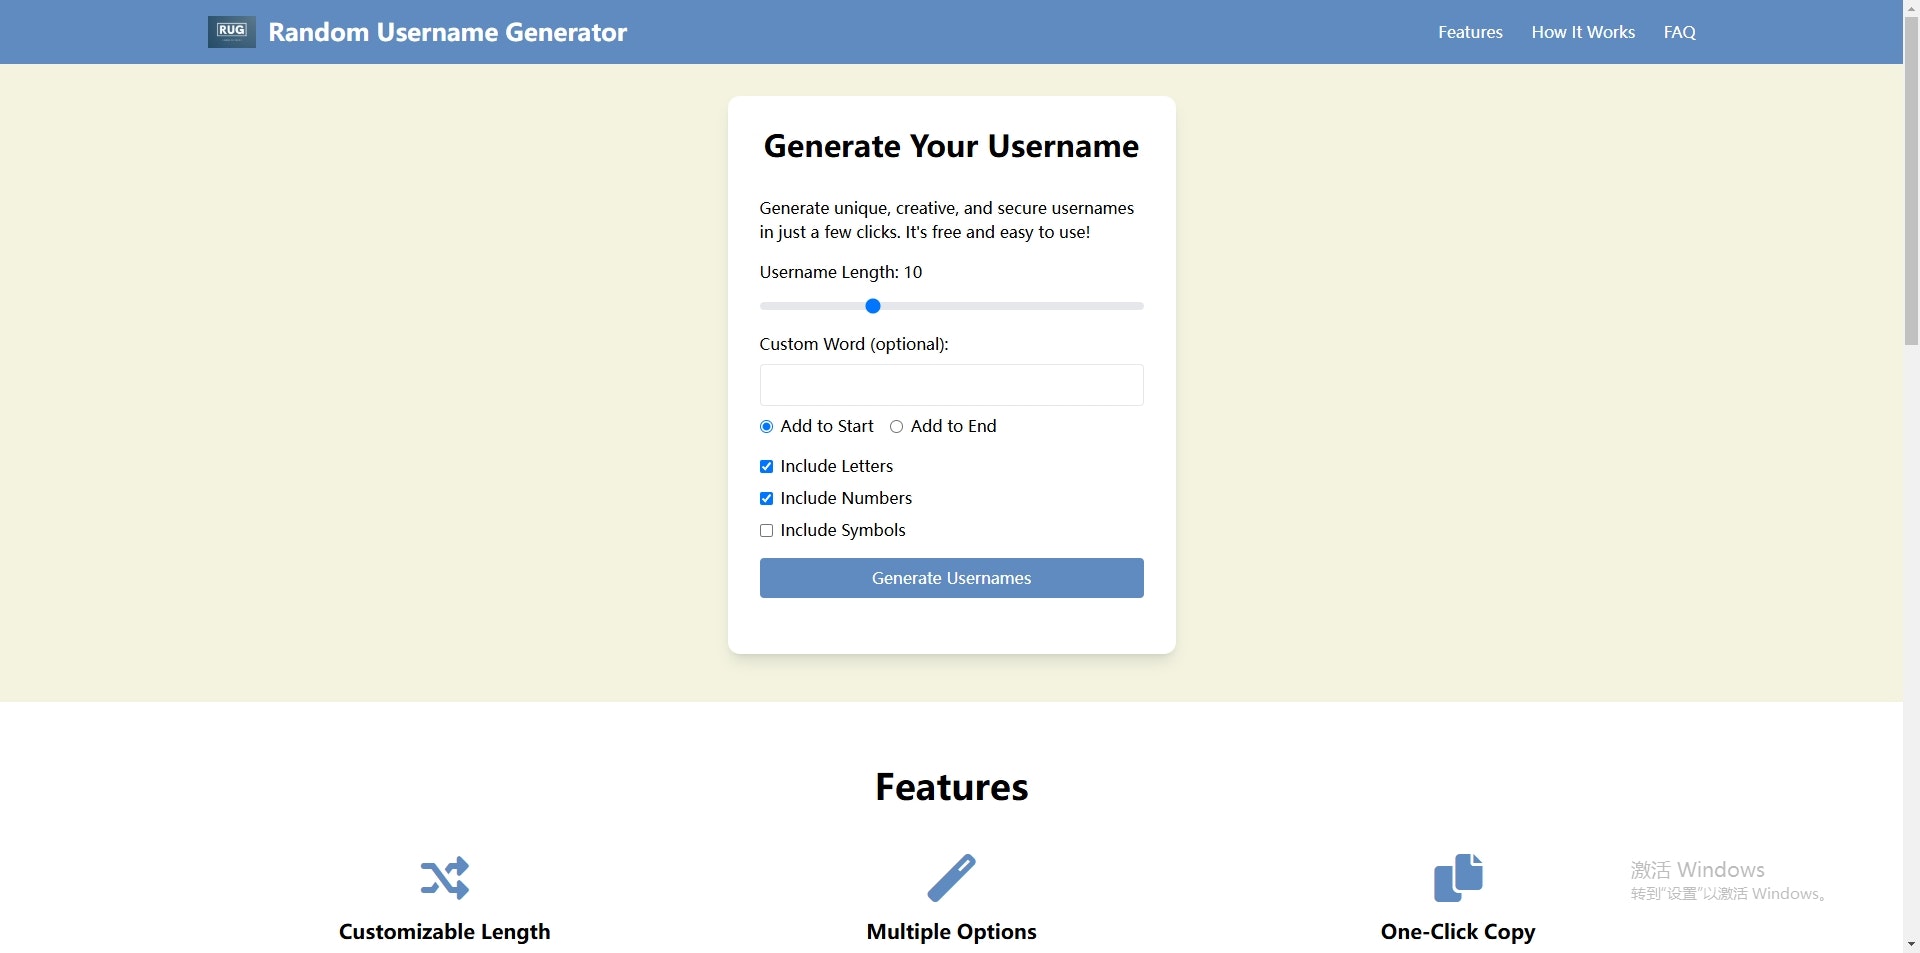This screenshot has height=953, width=1920.
Task: Click the copy icon above One-Click Copy
Action: coord(1458,878)
